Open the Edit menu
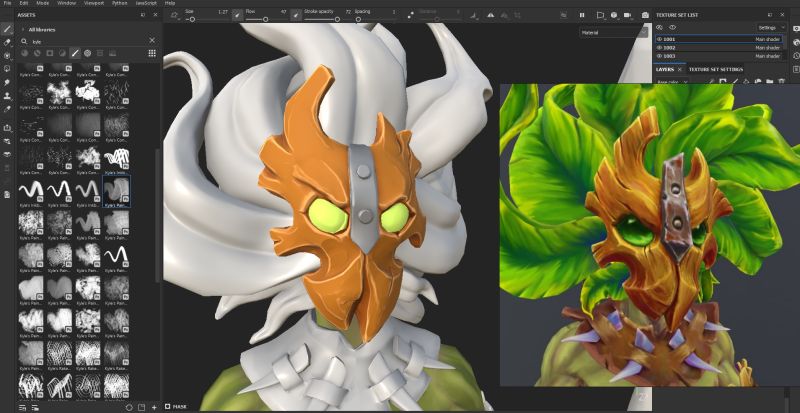The height and width of the screenshot is (413, 800). pyautogui.click(x=24, y=3)
